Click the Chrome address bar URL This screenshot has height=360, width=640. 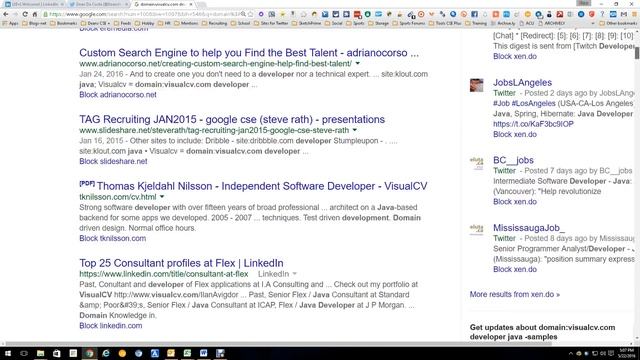(143, 14)
